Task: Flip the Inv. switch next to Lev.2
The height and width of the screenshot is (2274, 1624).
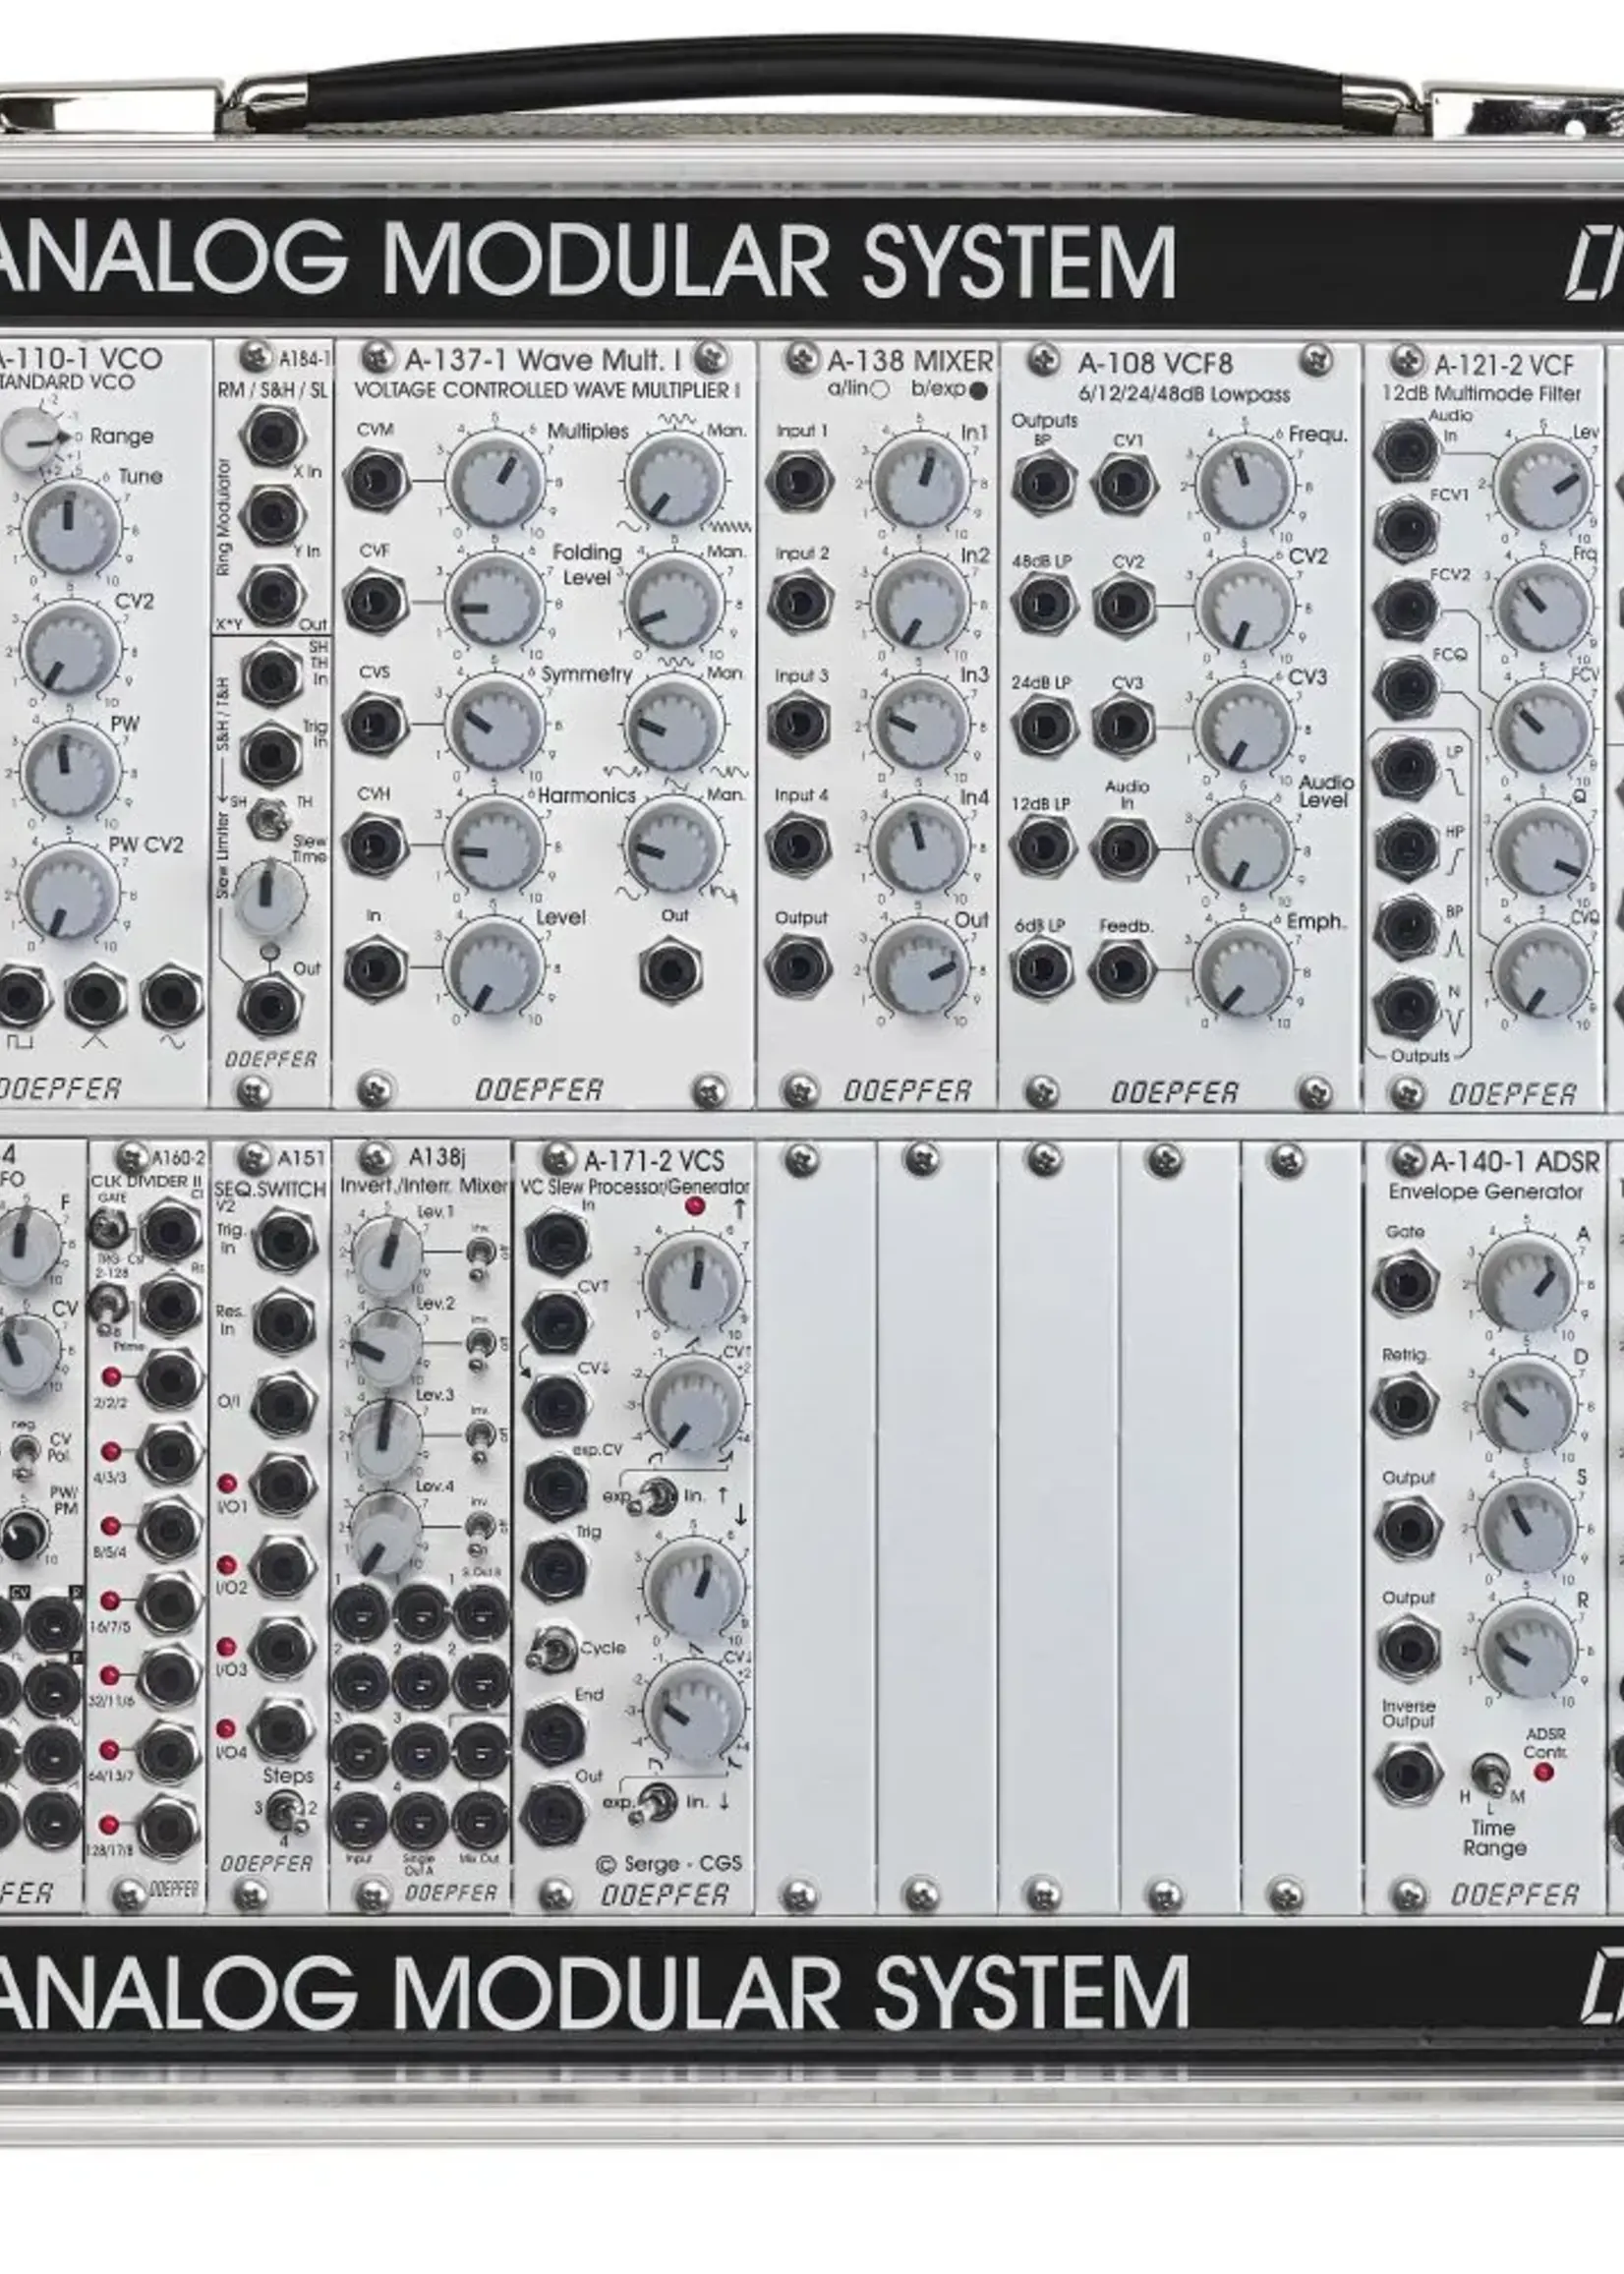Action: pyautogui.click(x=480, y=1344)
